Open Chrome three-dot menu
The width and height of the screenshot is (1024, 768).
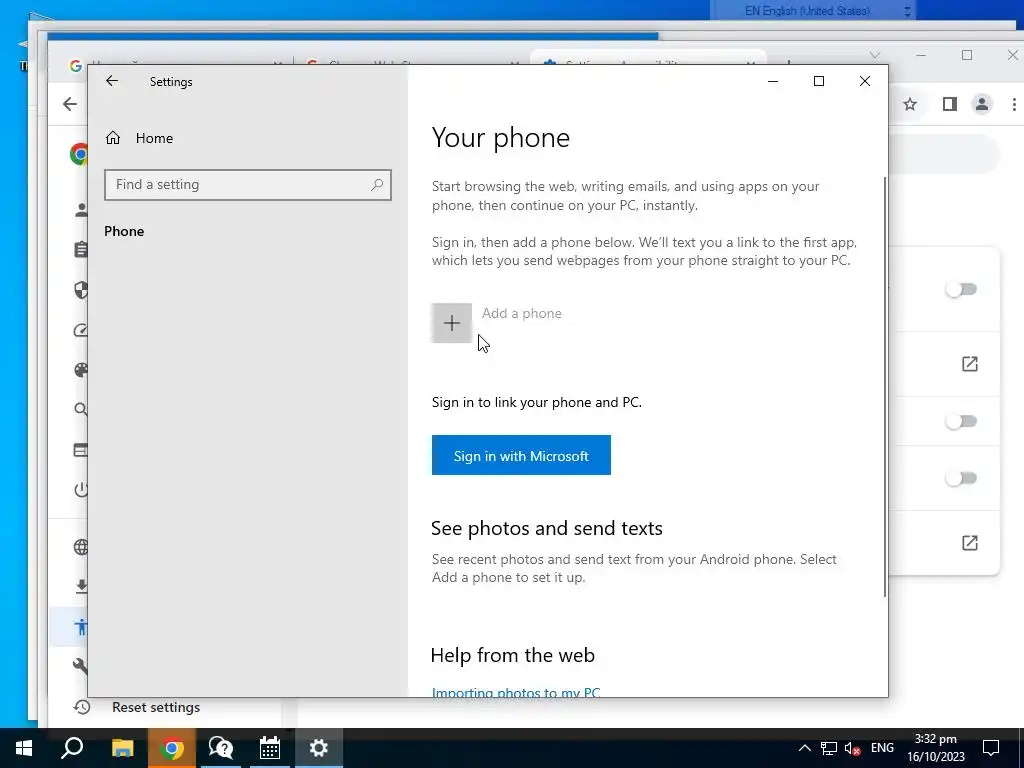point(1014,104)
